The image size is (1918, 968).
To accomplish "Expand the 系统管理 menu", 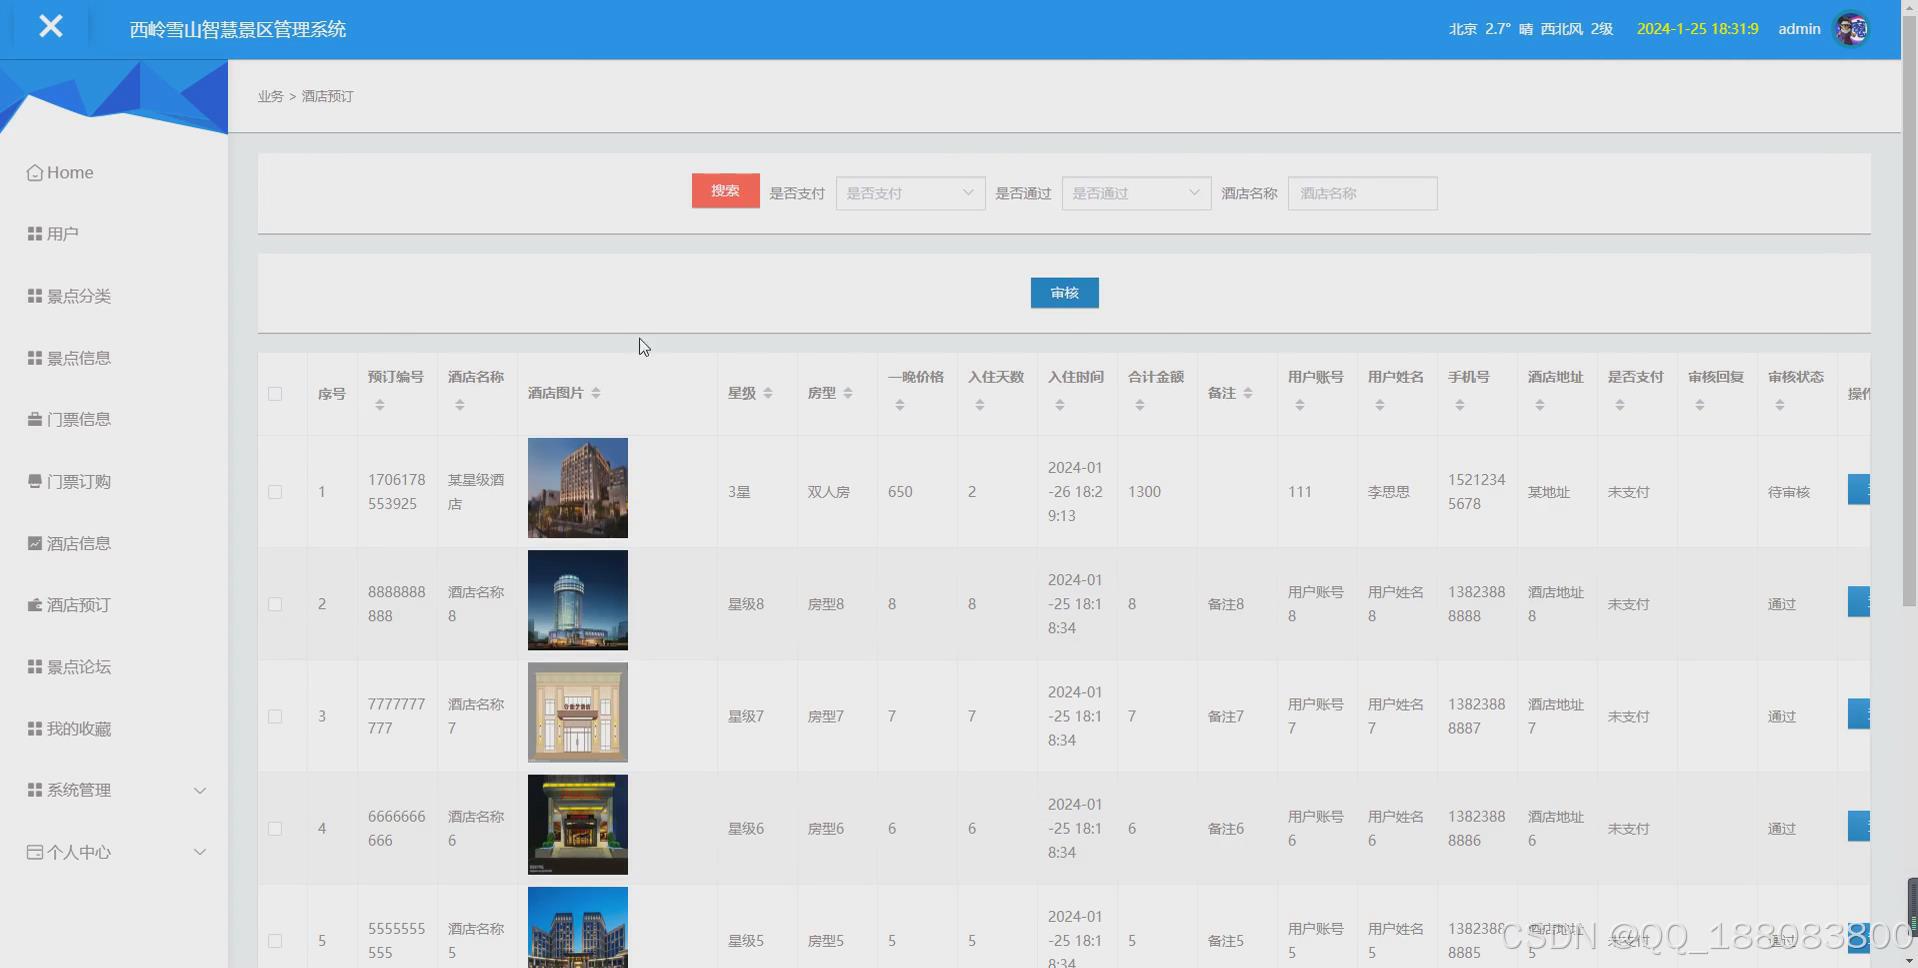I will click(79, 790).
